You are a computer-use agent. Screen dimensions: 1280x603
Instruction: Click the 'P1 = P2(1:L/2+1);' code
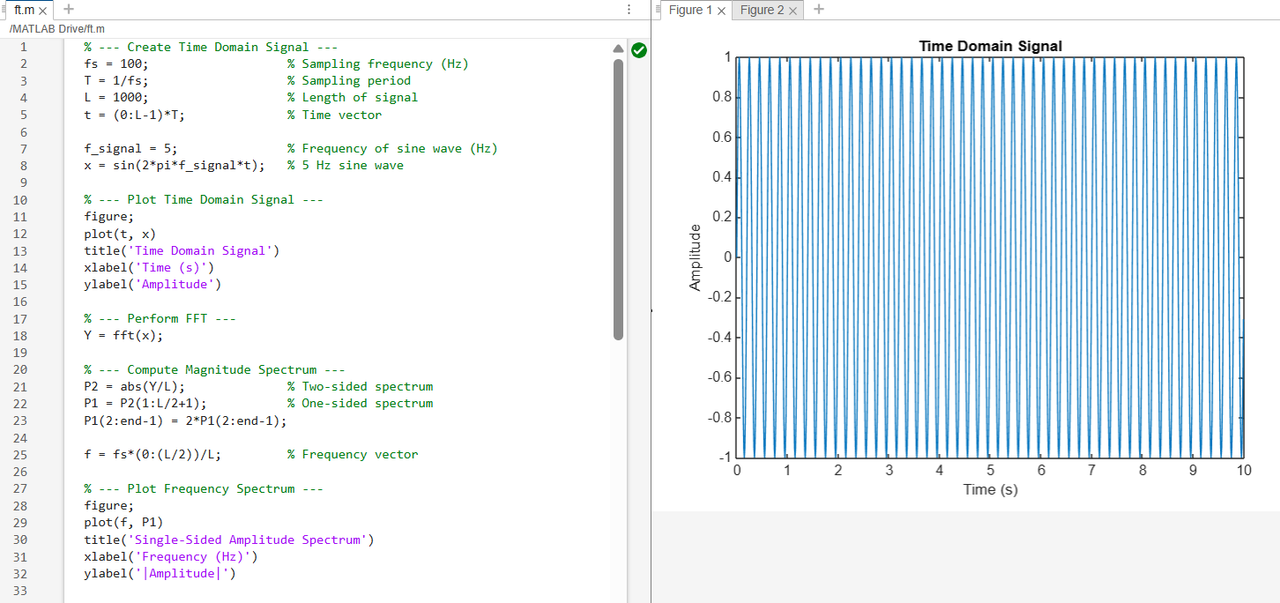[145, 404]
